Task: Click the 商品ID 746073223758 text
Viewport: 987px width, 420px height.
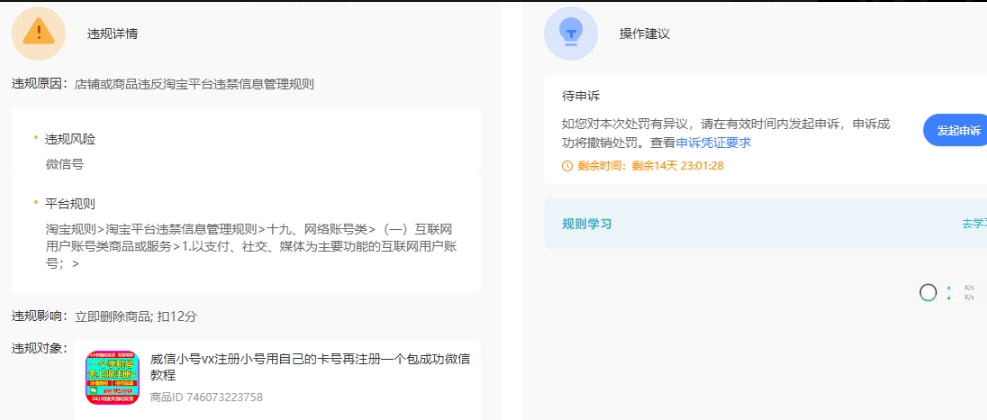Action: [x=206, y=397]
